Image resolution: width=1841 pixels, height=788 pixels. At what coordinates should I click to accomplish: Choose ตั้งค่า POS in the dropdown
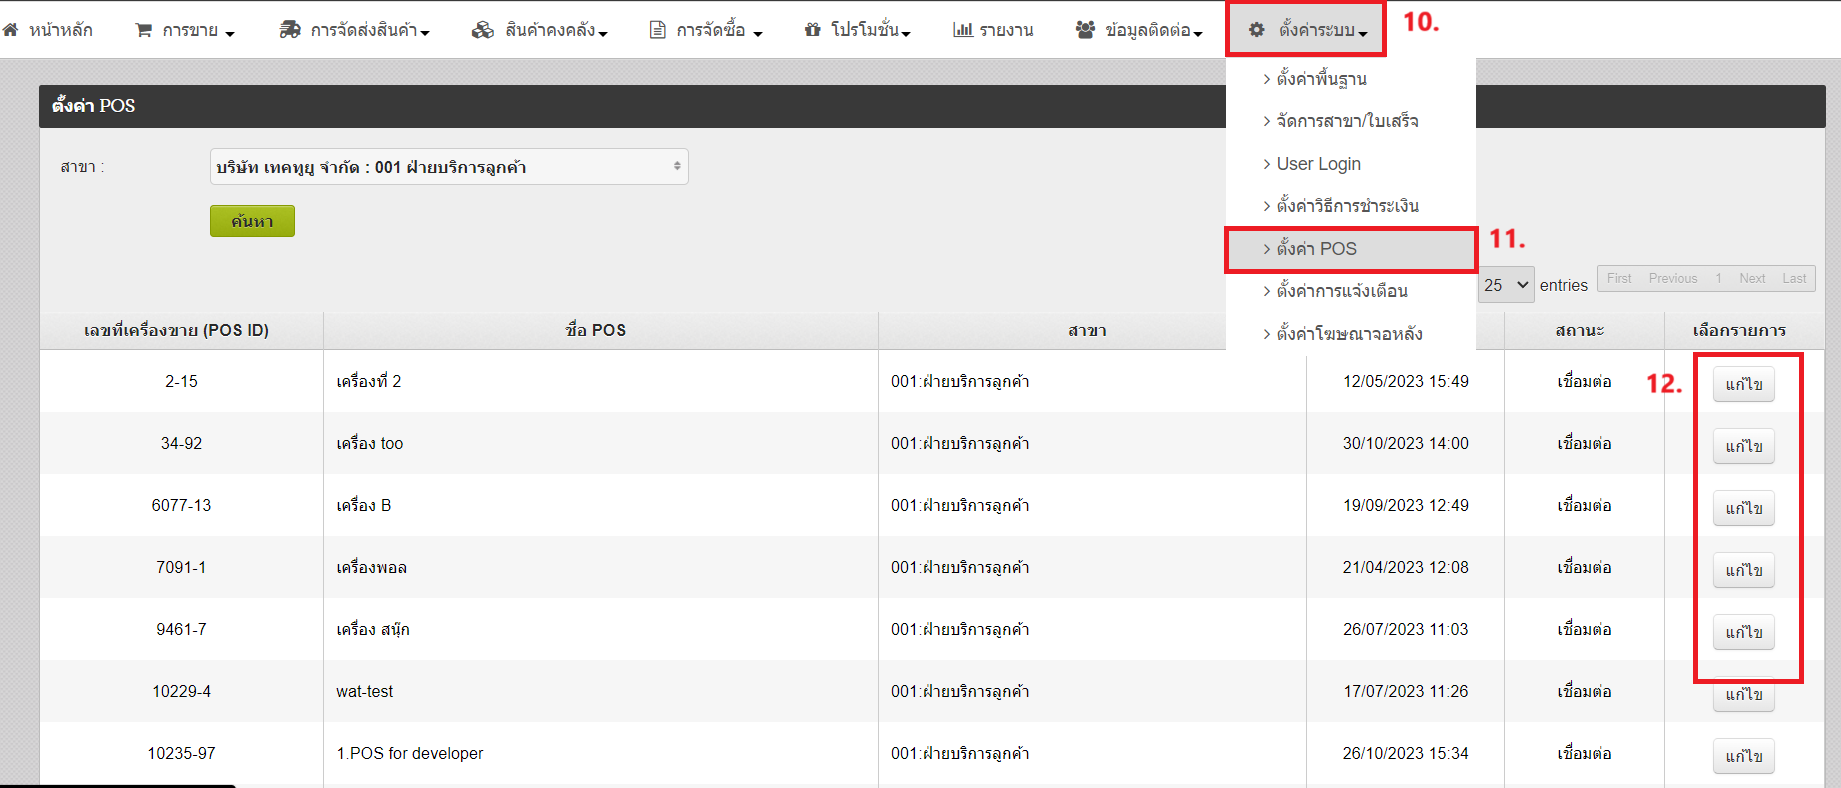point(1351,249)
